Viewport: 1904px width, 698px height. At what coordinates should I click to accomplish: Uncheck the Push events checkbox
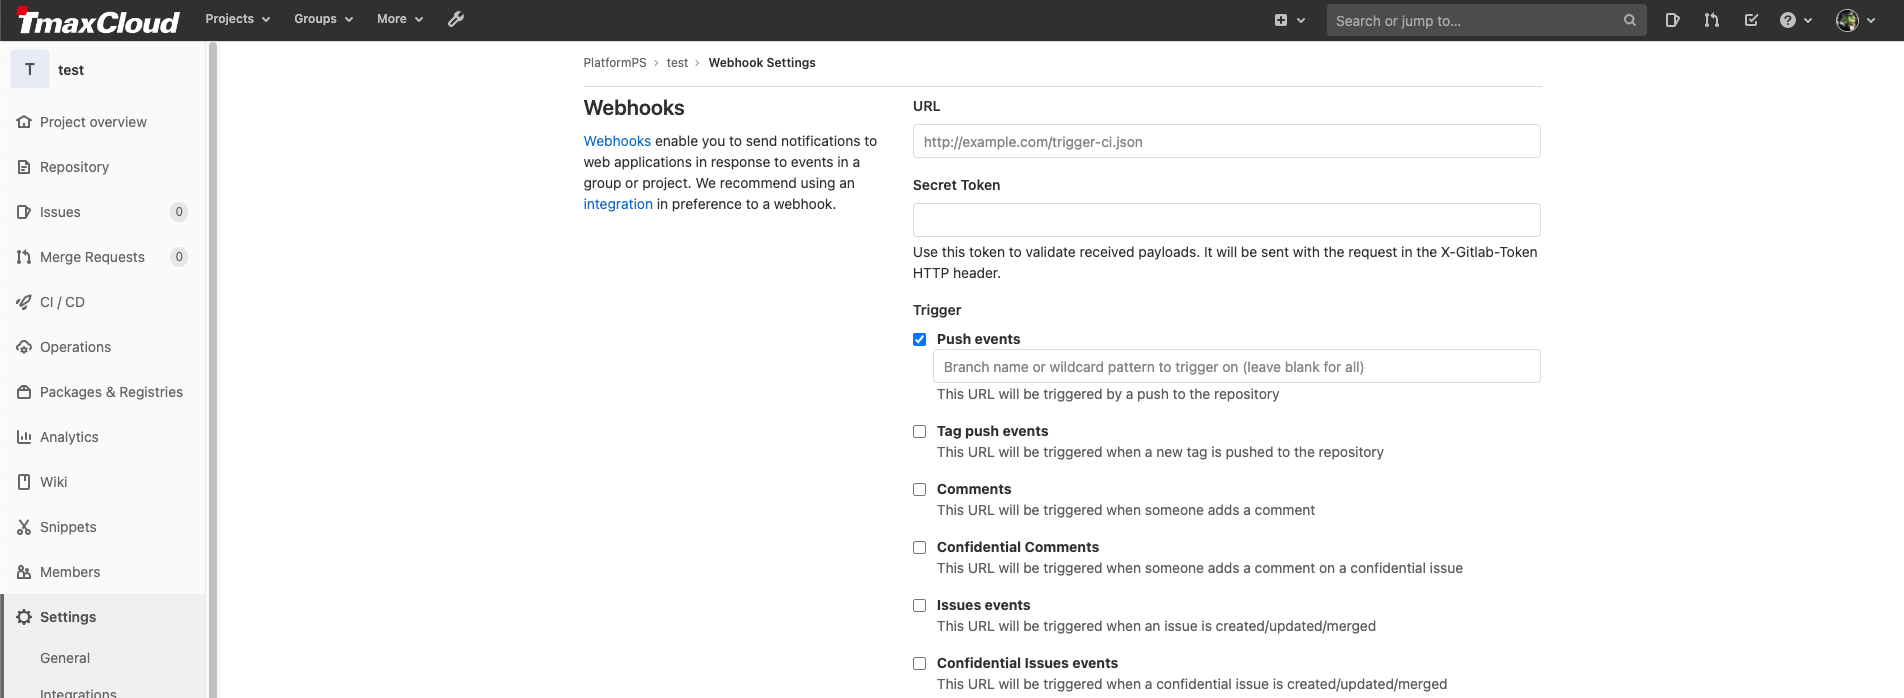tap(919, 340)
